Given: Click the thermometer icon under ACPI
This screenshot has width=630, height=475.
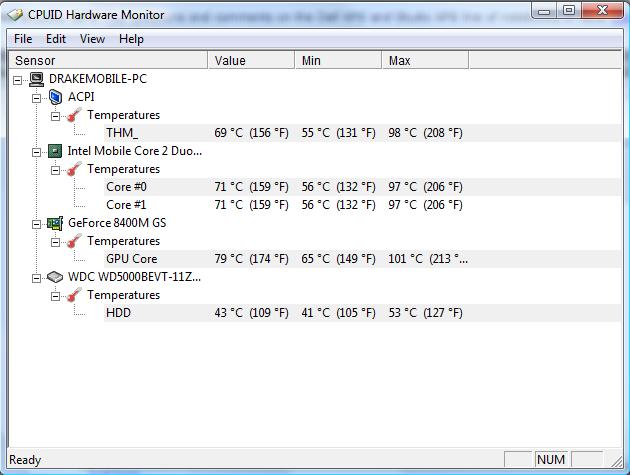Looking at the screenshot, I should pyautogui.click(x=74, y=115).
